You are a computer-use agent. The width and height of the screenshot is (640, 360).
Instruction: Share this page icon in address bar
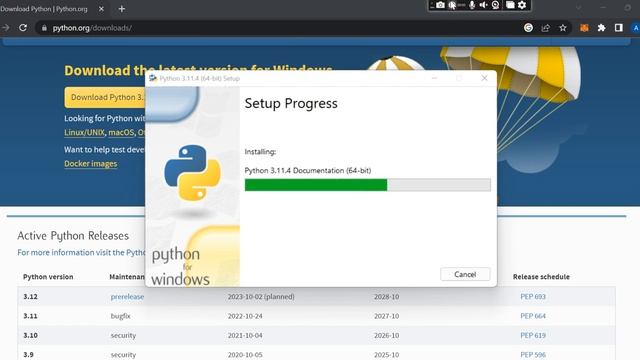(x=545, y=28)
